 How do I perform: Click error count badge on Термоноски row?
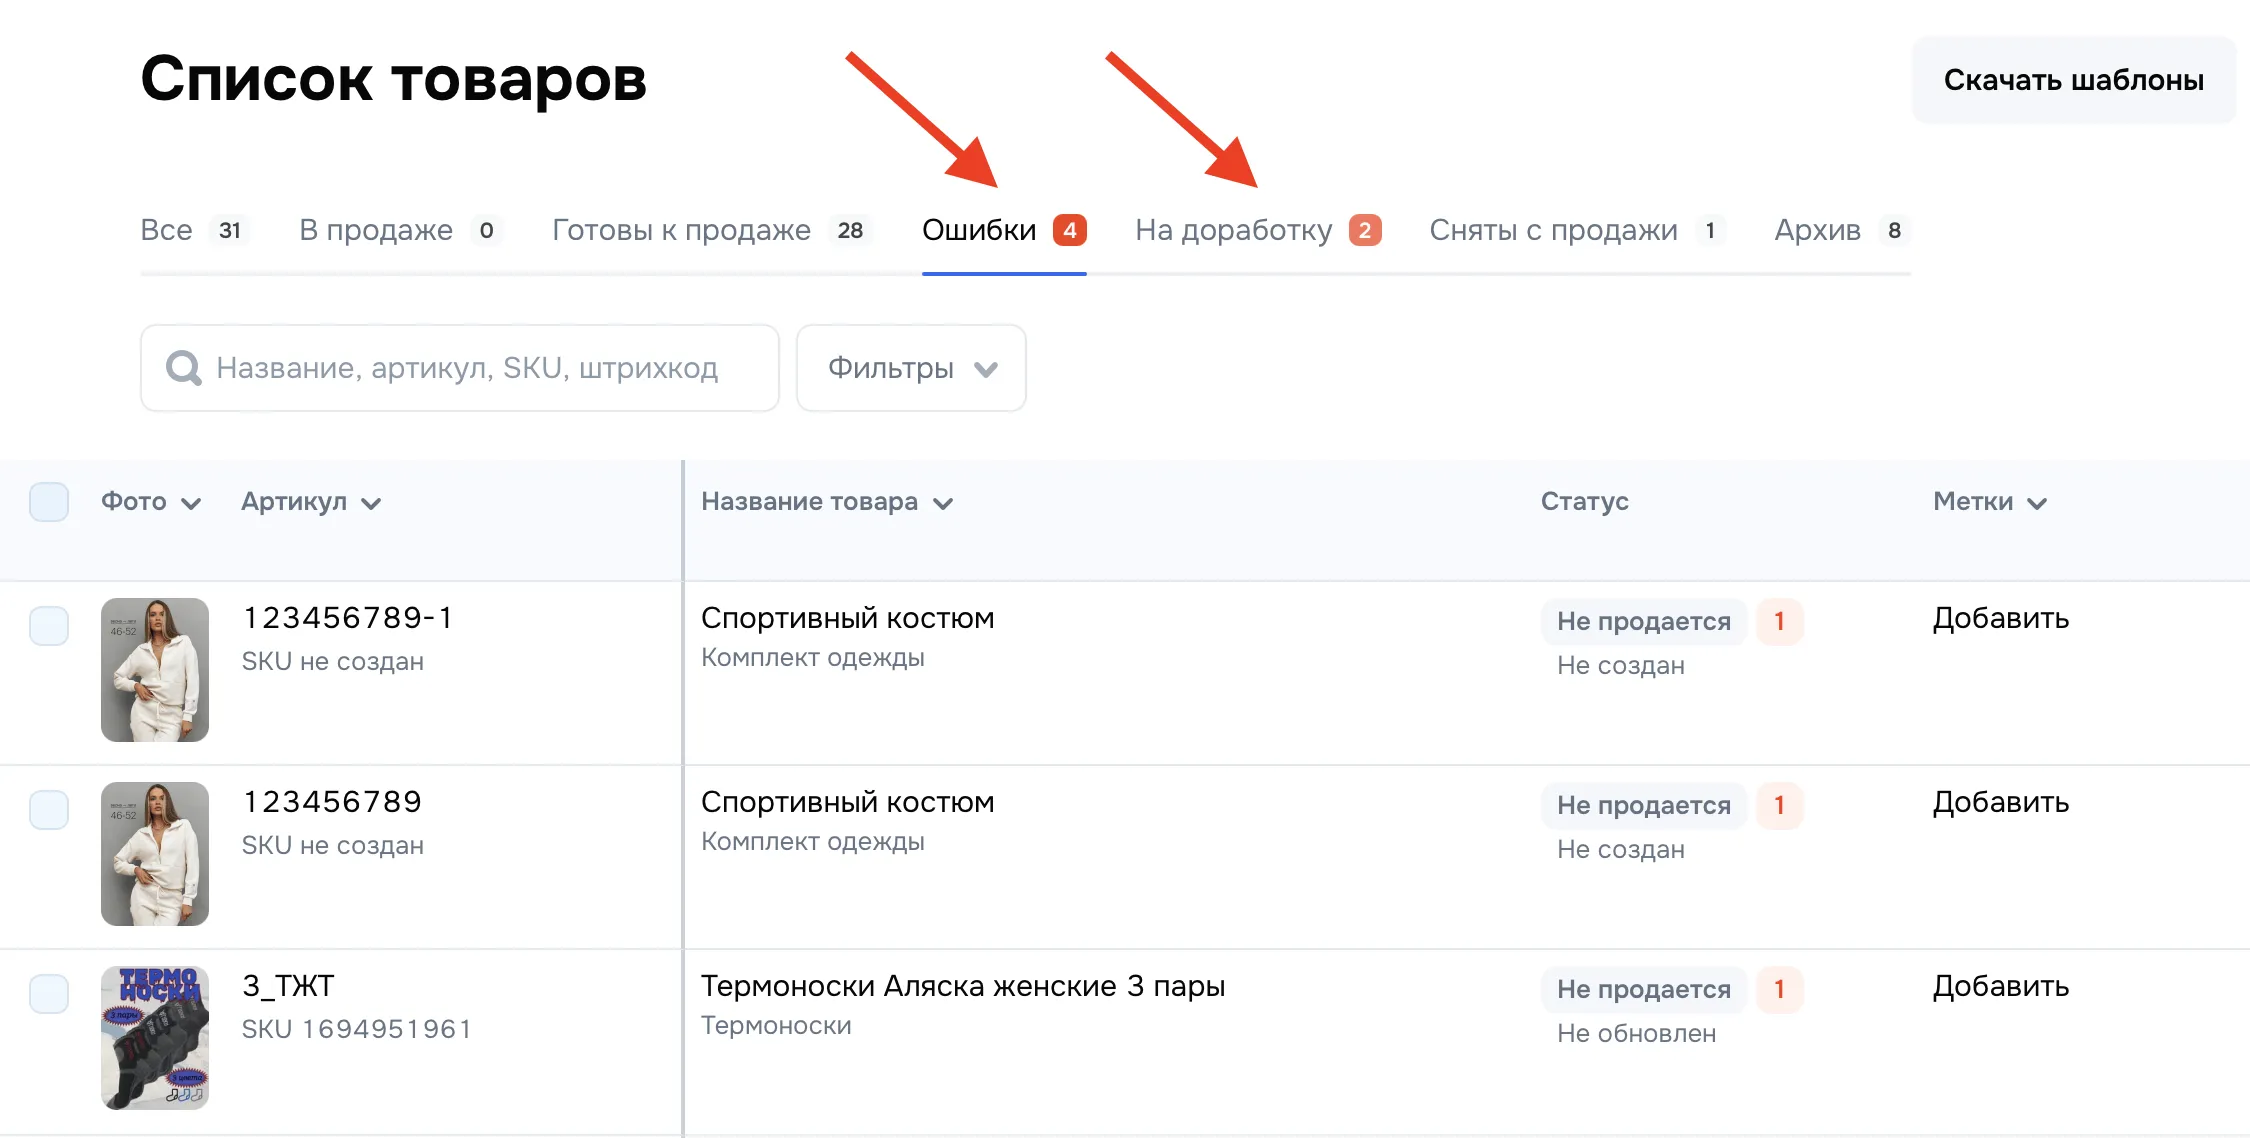pos(1779,989)
